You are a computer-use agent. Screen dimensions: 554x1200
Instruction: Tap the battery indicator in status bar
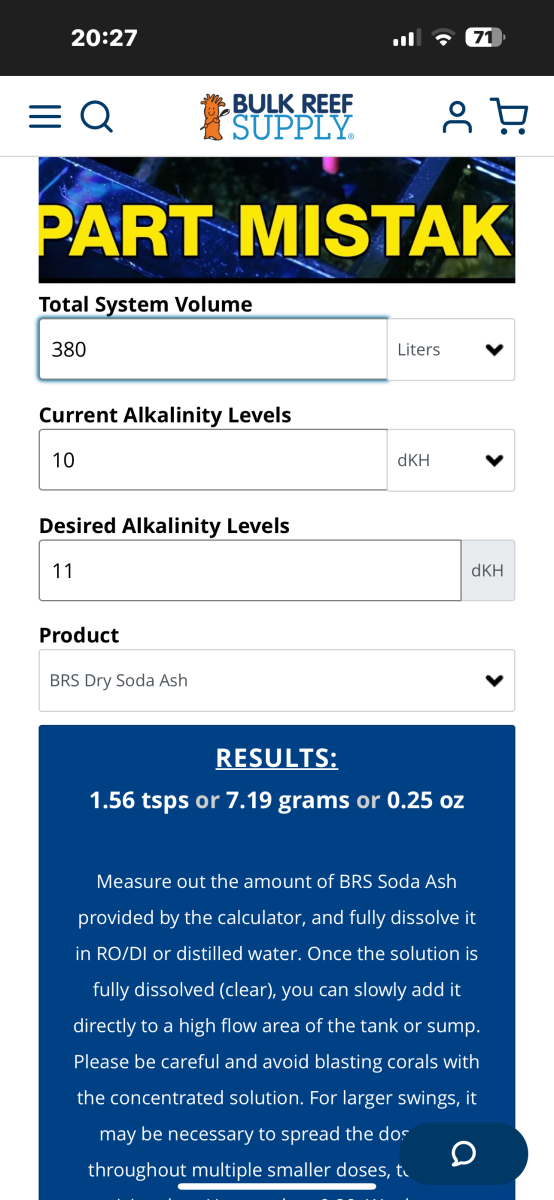pyautogui.click(x=485, y=38)
